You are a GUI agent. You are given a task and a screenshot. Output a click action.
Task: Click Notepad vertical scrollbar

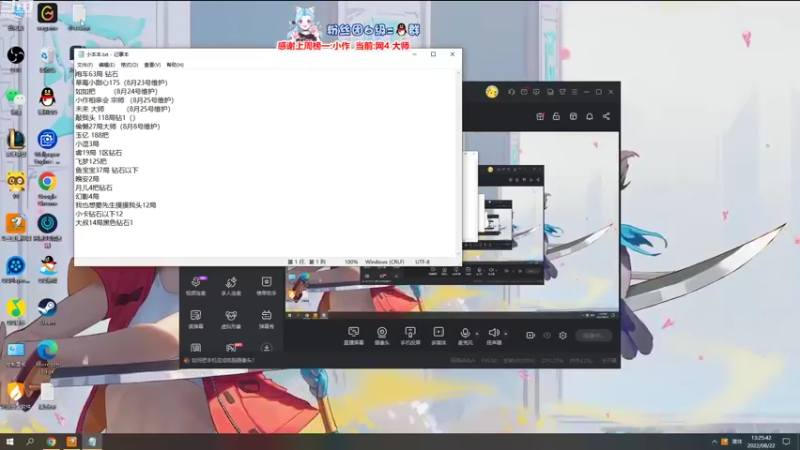coord(458,163)
